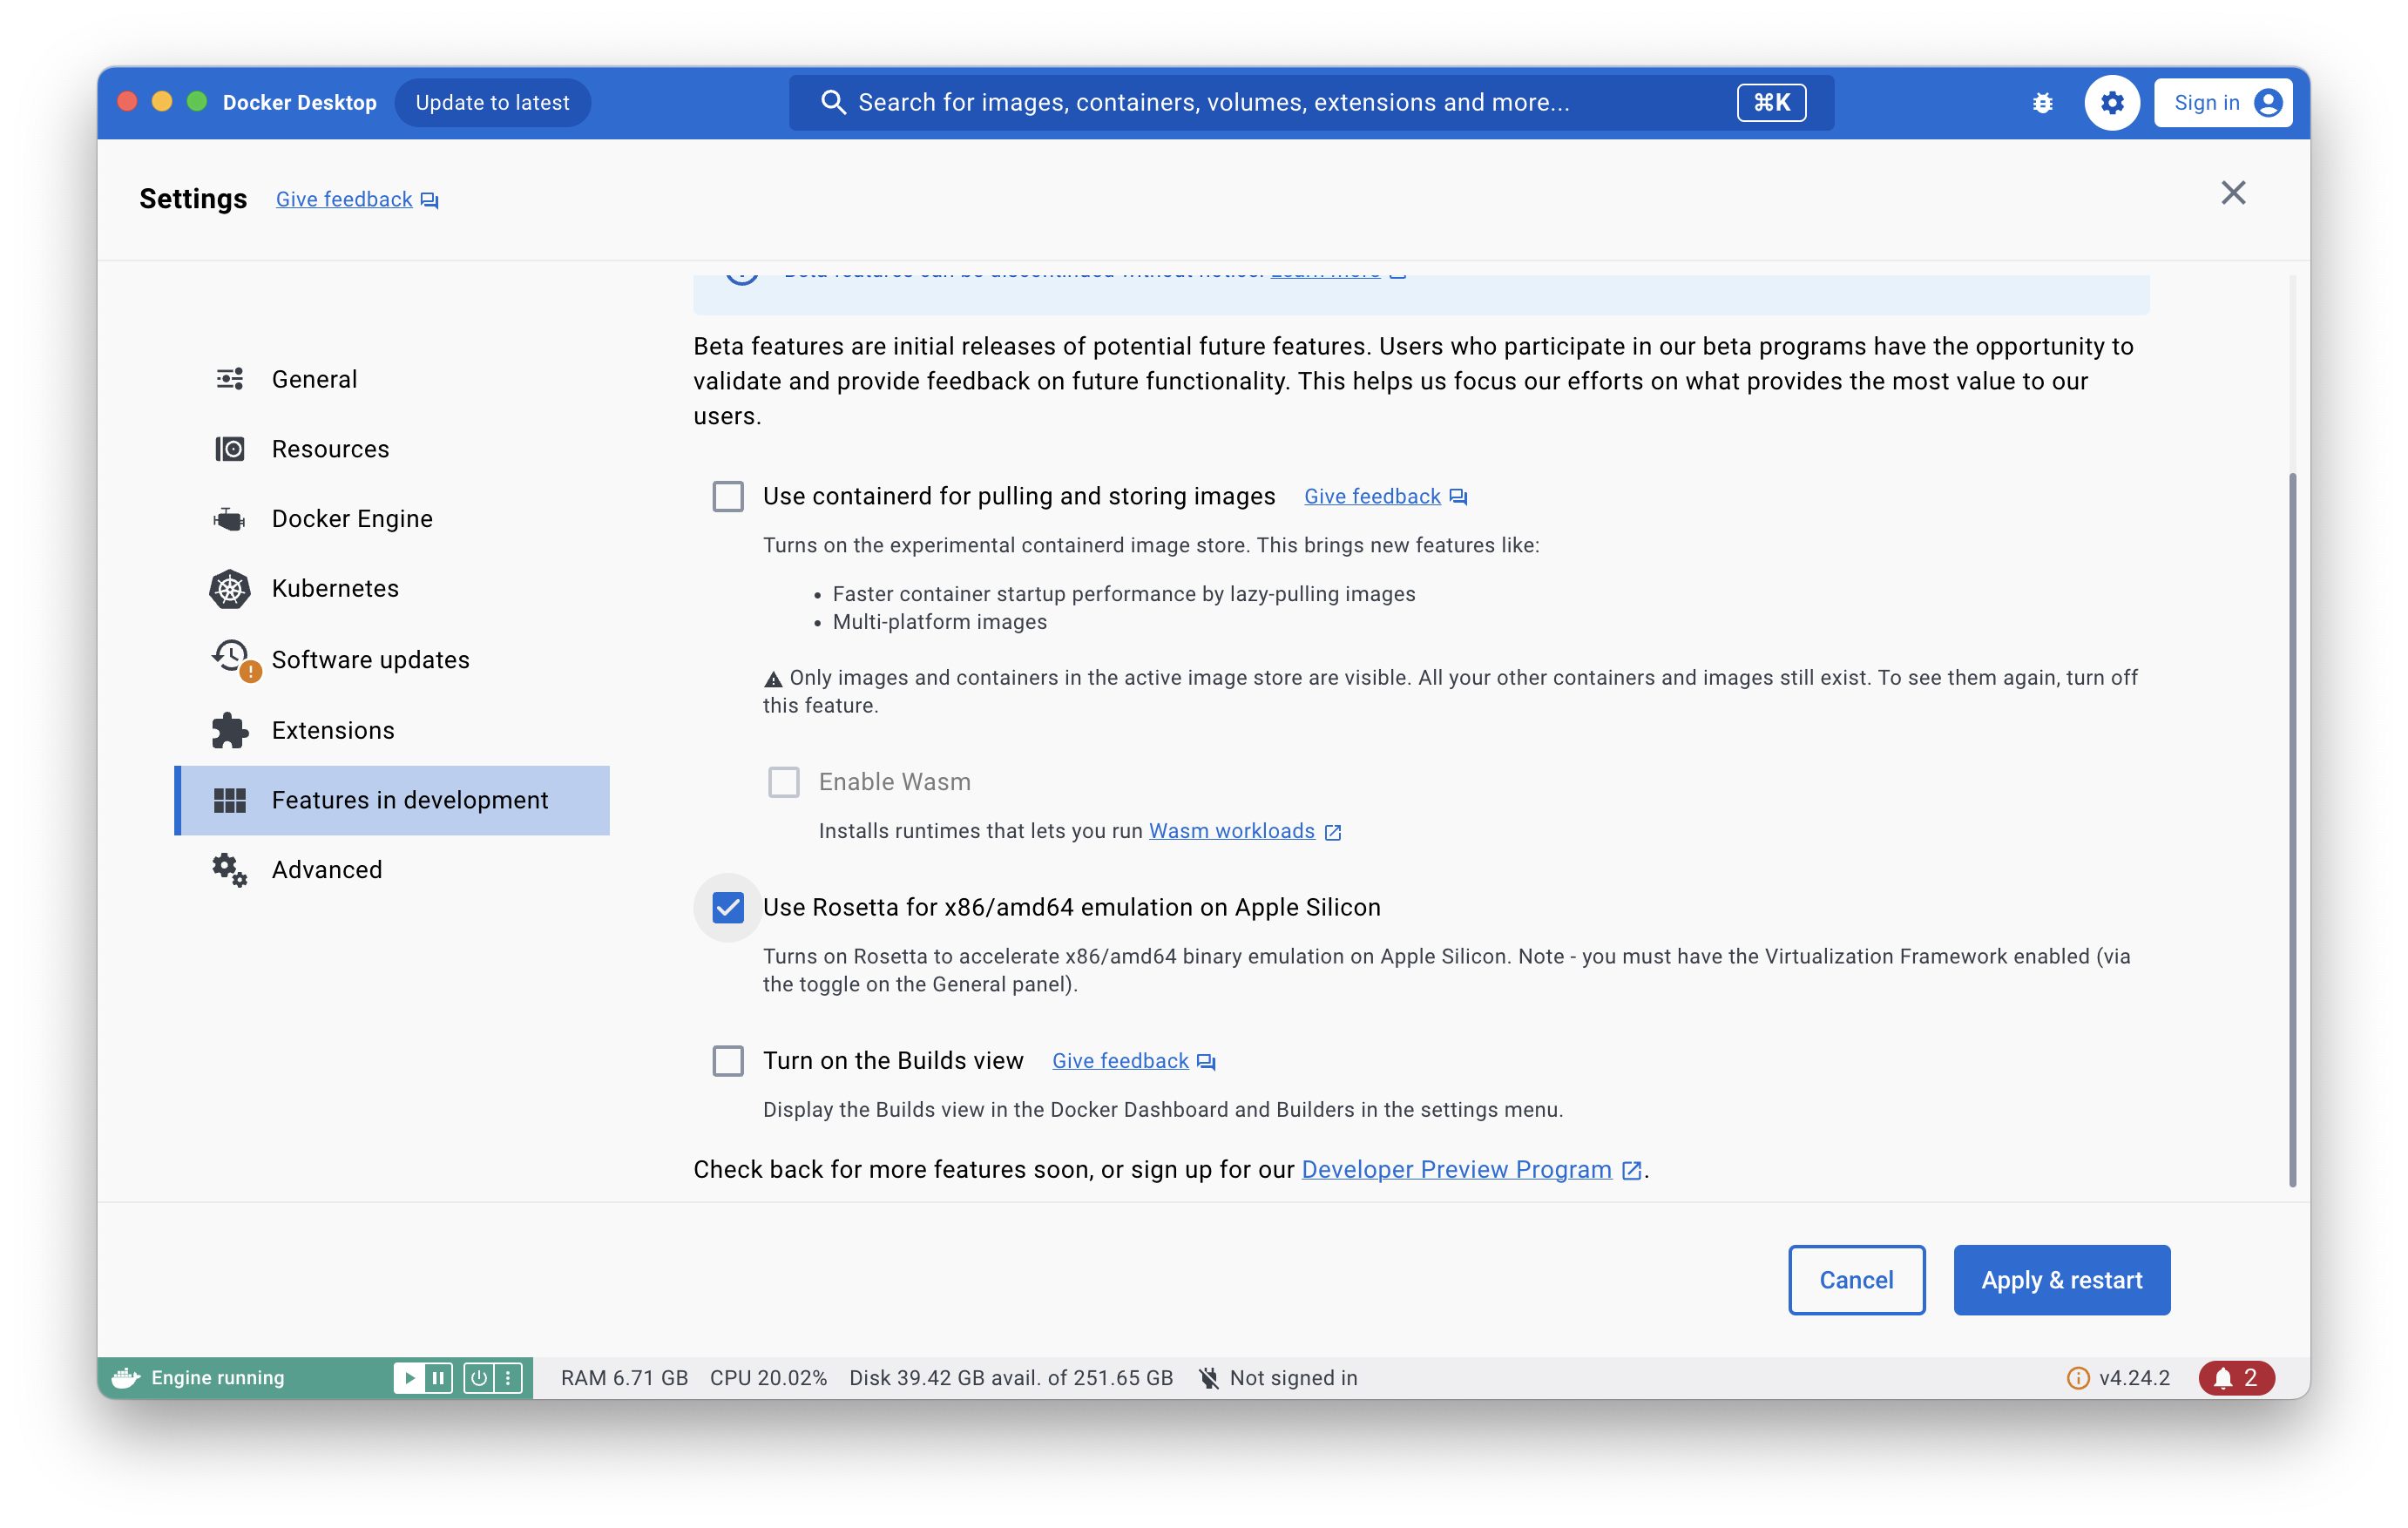Open the notifications bell badge

pyautogui.click(x=2236, y=1378)
